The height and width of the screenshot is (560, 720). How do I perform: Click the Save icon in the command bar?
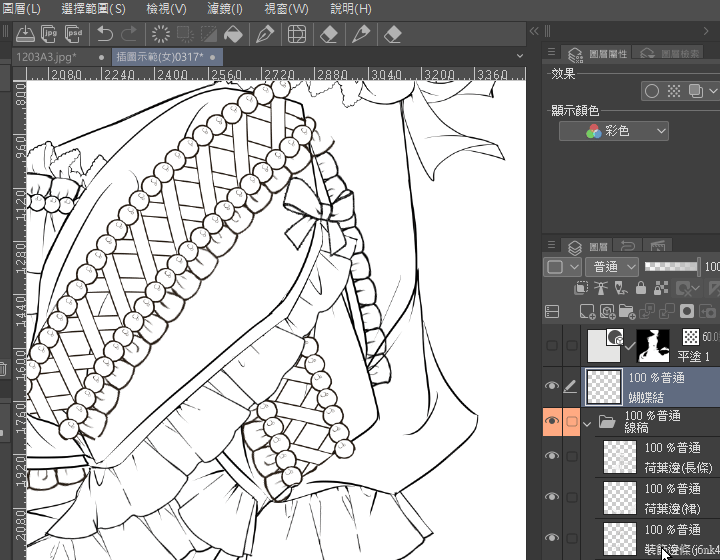pyautogui.click(x=27, y=35)
